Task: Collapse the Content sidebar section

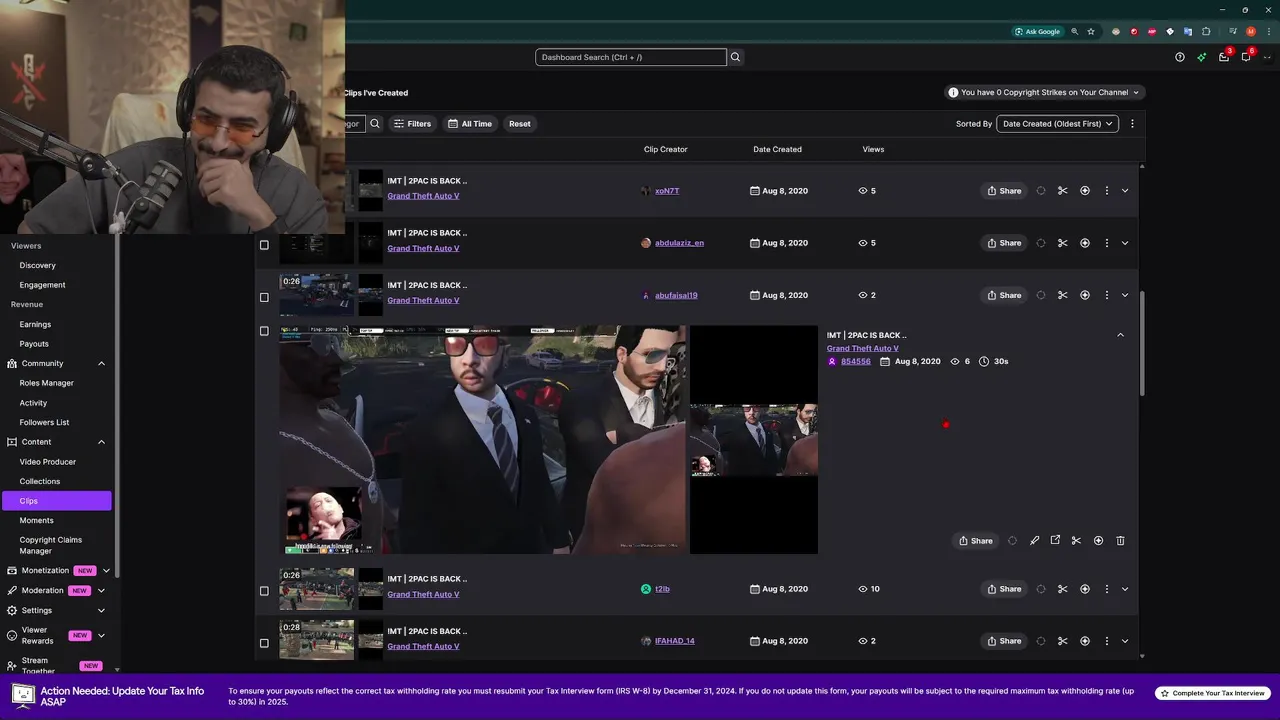Action: [101, 442]
